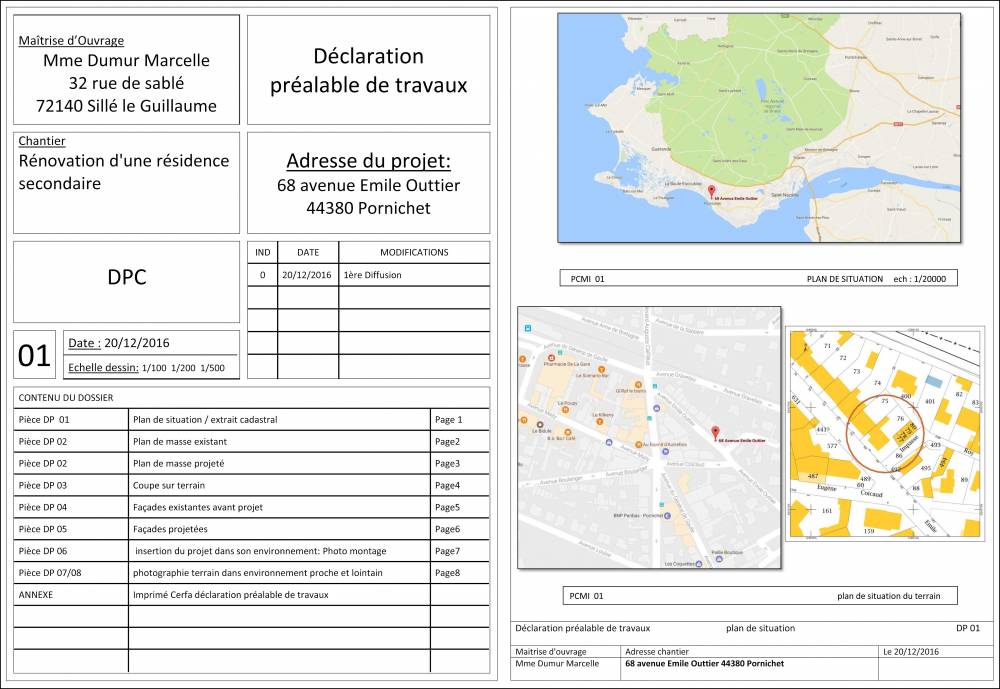Click the "Pièce DP 01" row label

44,420
